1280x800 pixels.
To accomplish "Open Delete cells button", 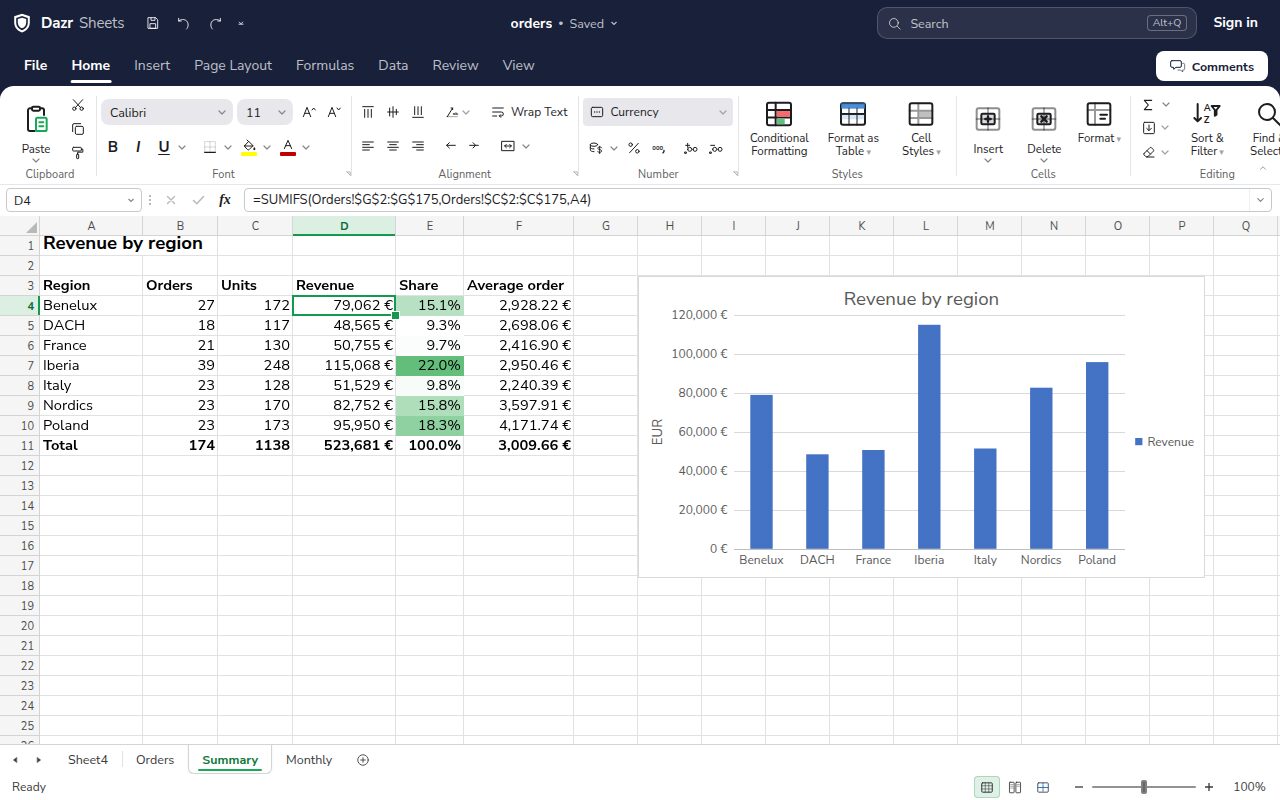I will point(1044,132).
